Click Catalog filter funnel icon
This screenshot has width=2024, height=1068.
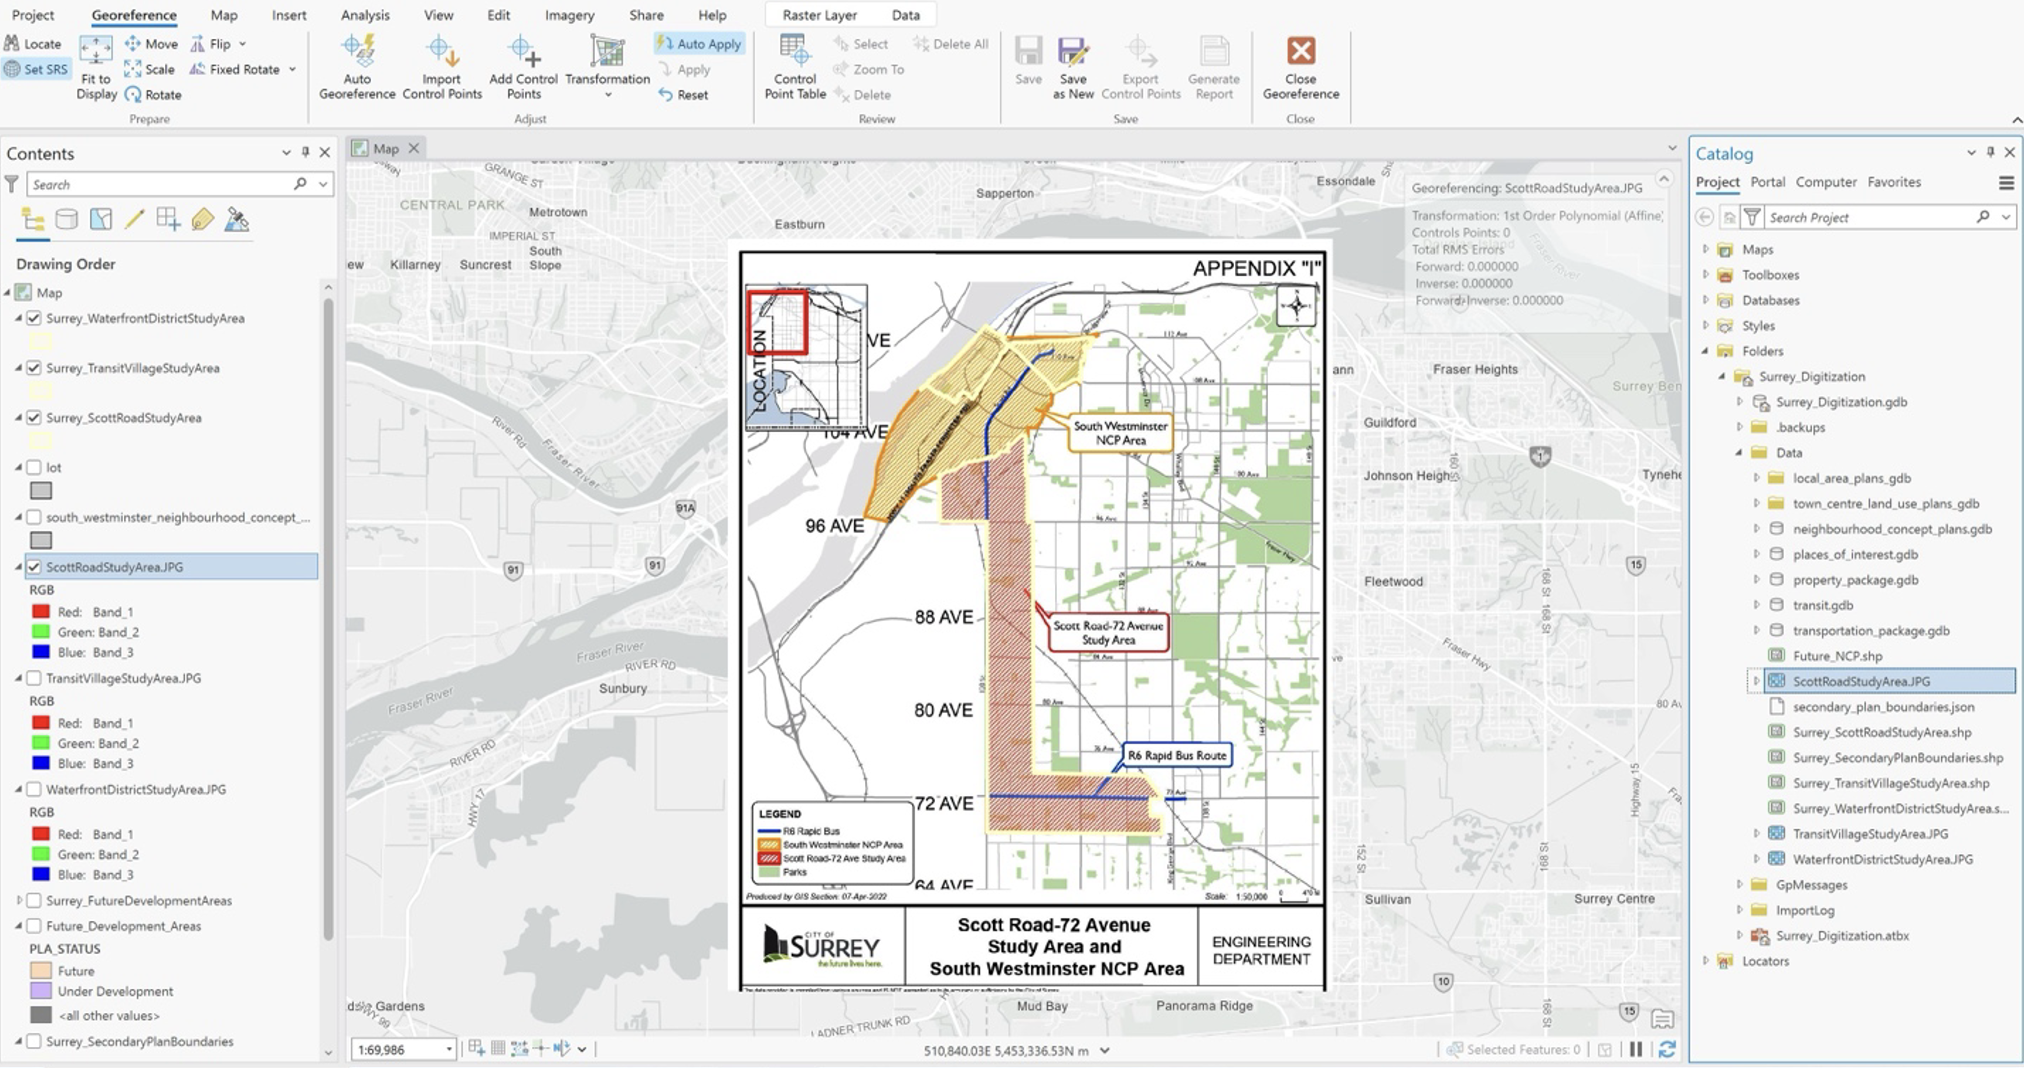[x=1752, y=217]
